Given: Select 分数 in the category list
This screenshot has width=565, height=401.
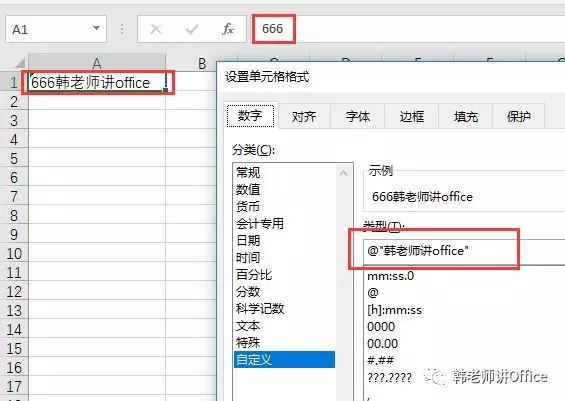Looking at the screenshot, I should (x=285, y=291).
